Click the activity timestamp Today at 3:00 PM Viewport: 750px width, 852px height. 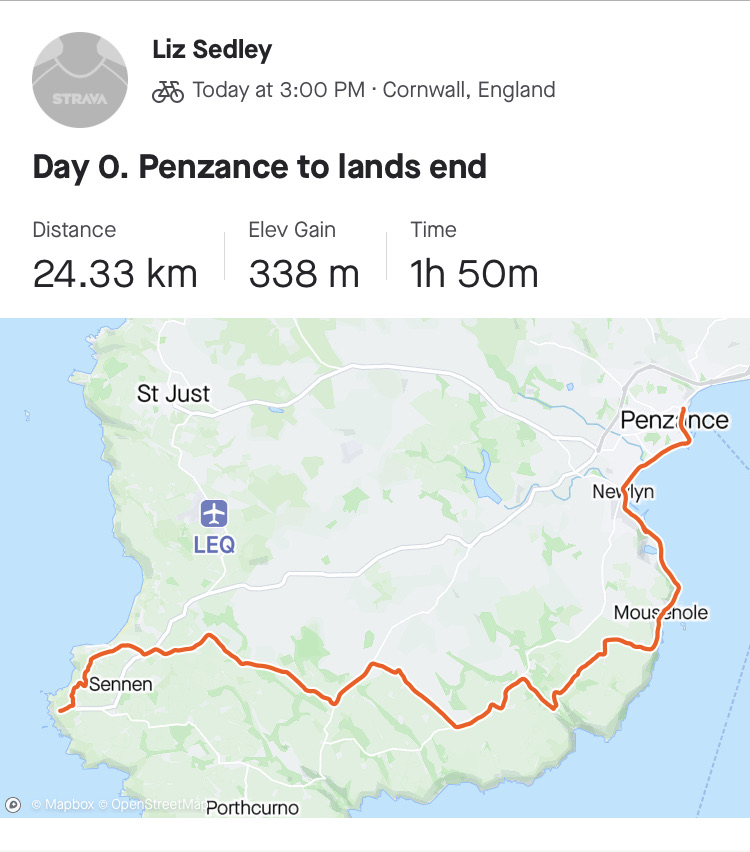(278, 90)
